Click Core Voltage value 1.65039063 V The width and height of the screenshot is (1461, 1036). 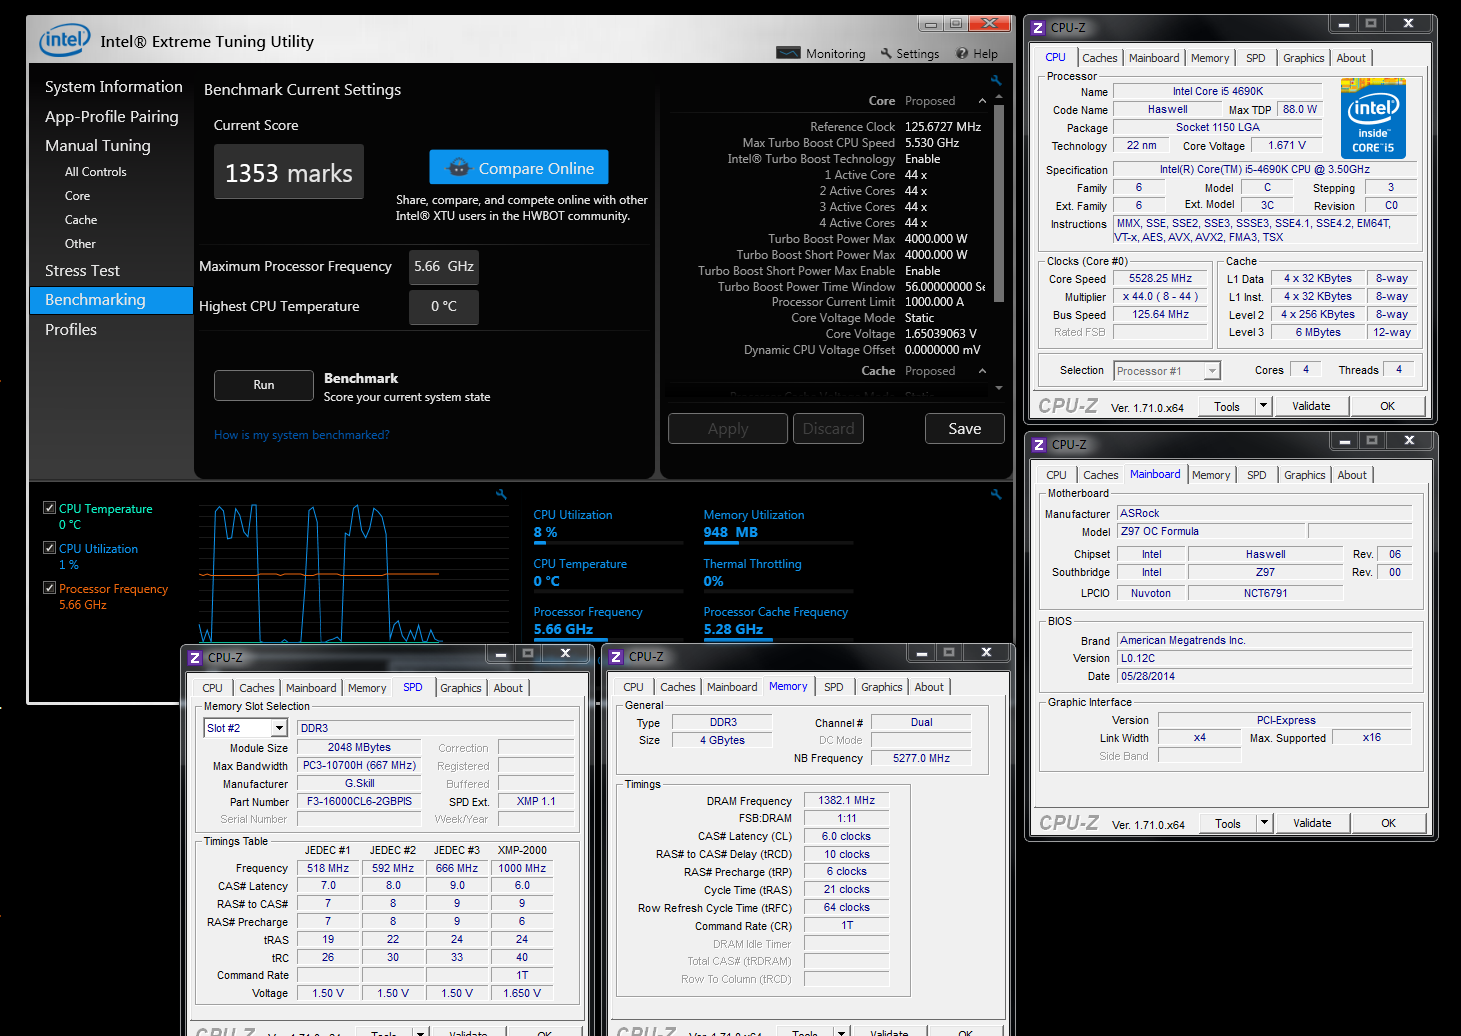[x=940, y=334]
